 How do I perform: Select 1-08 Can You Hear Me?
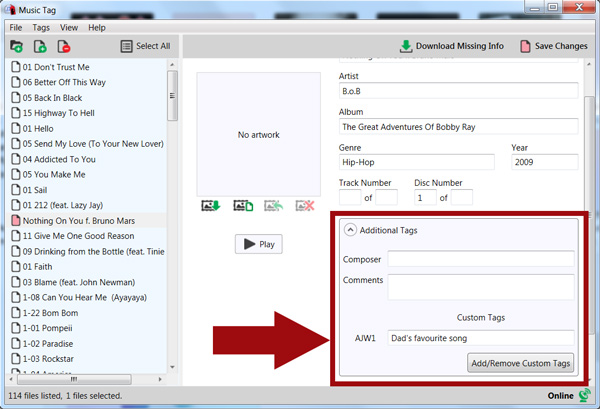(x=85, y=297)
